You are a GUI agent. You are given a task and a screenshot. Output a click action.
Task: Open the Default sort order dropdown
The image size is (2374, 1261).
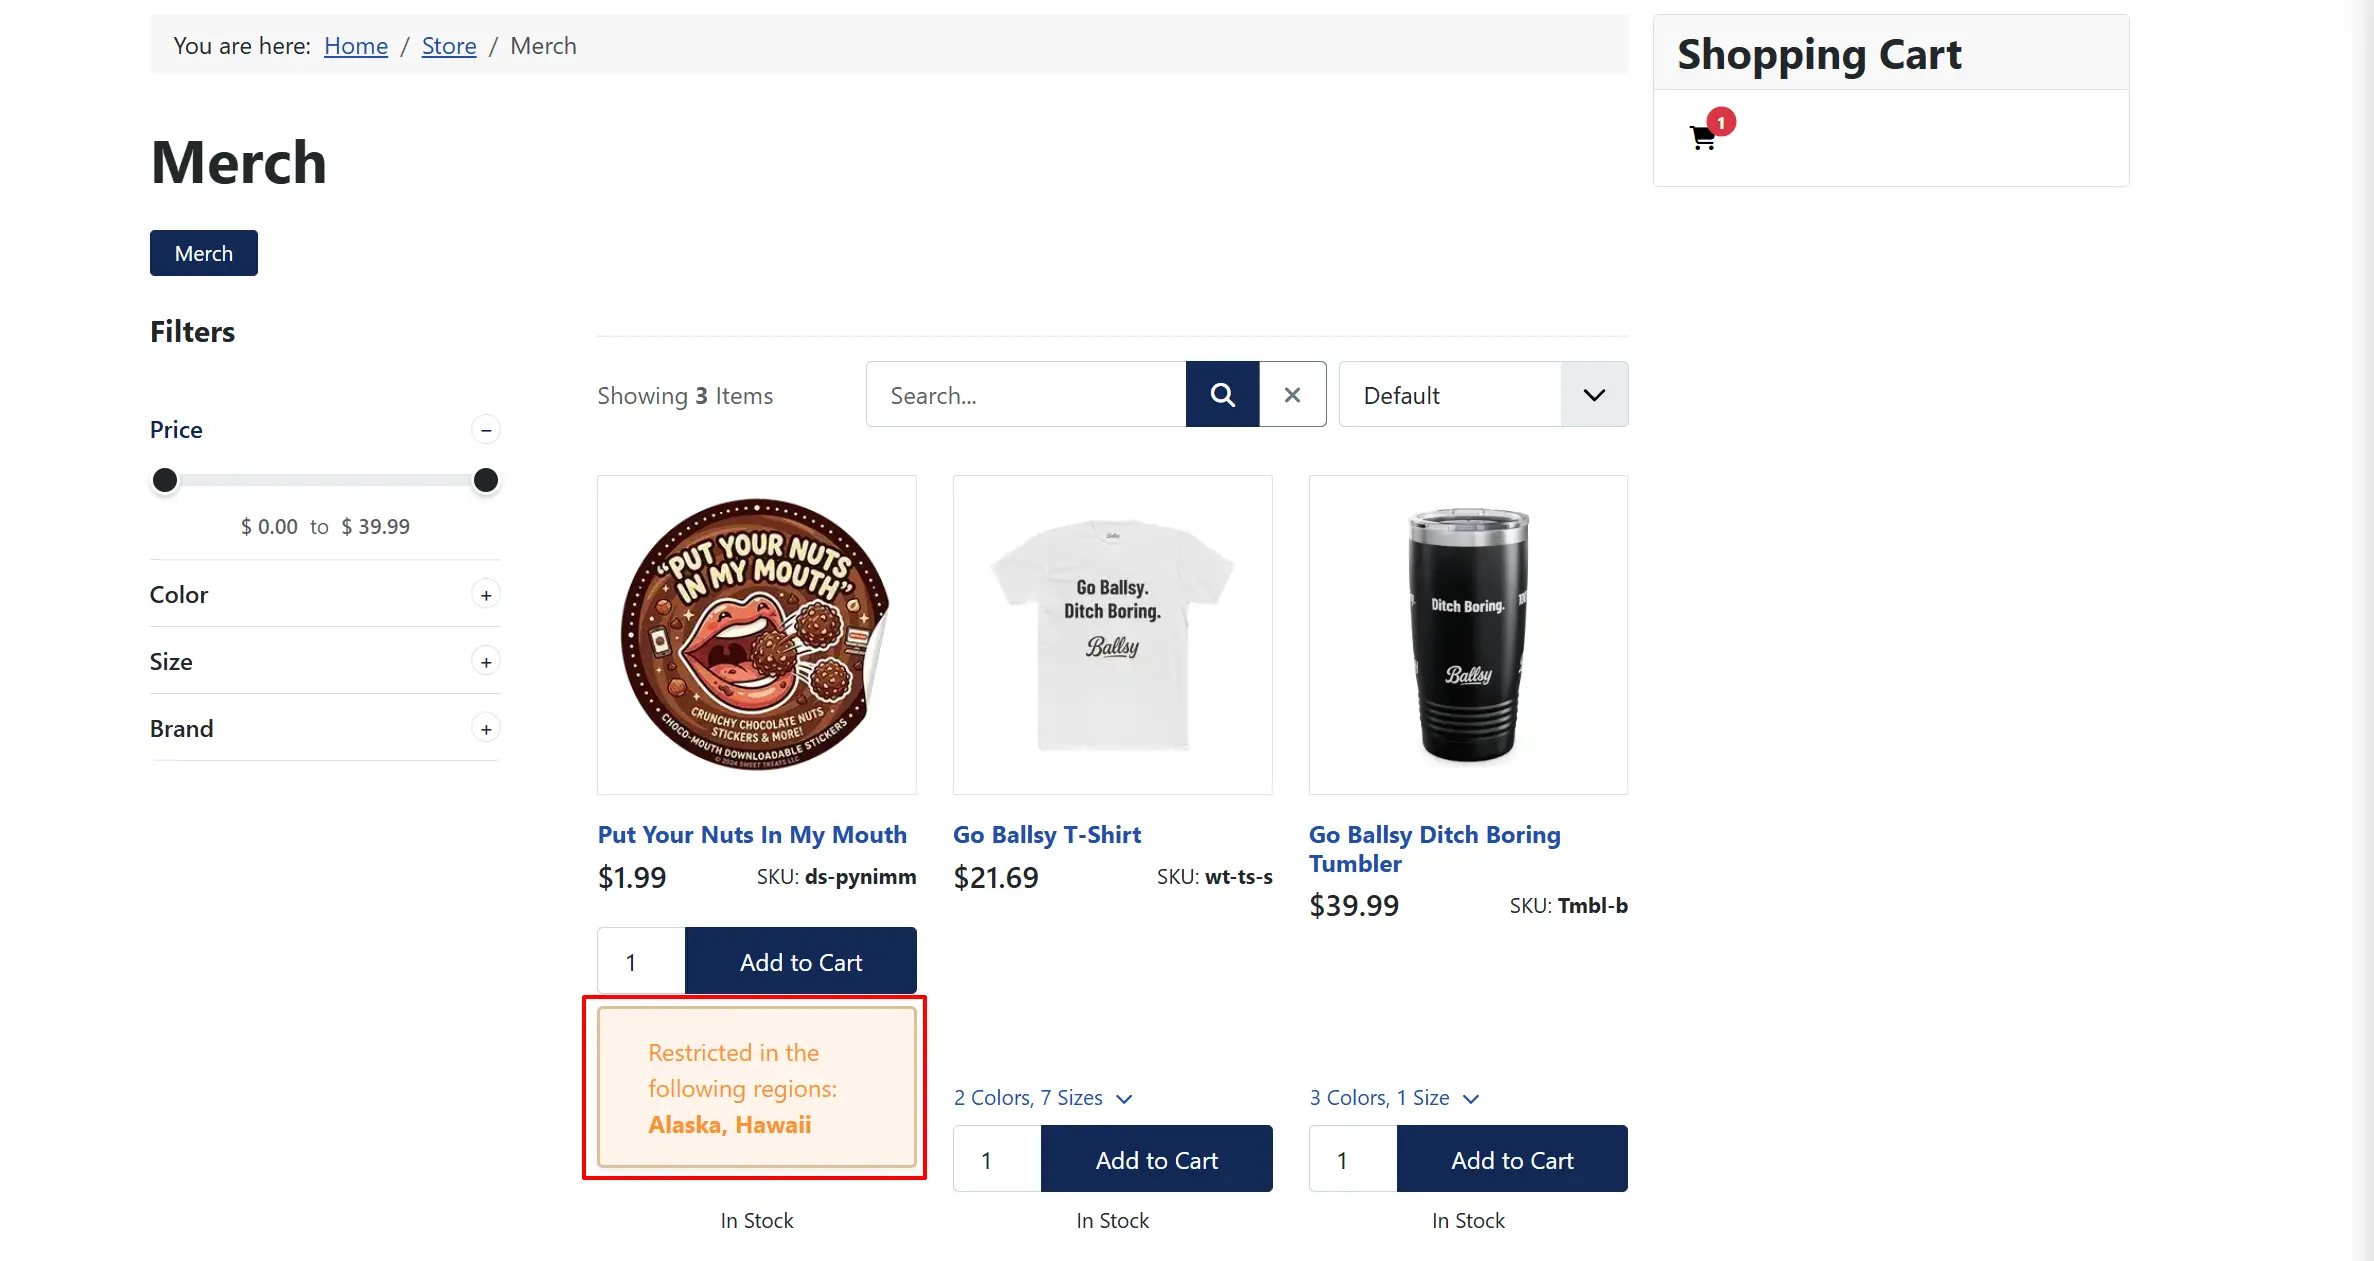(1483, 395)
